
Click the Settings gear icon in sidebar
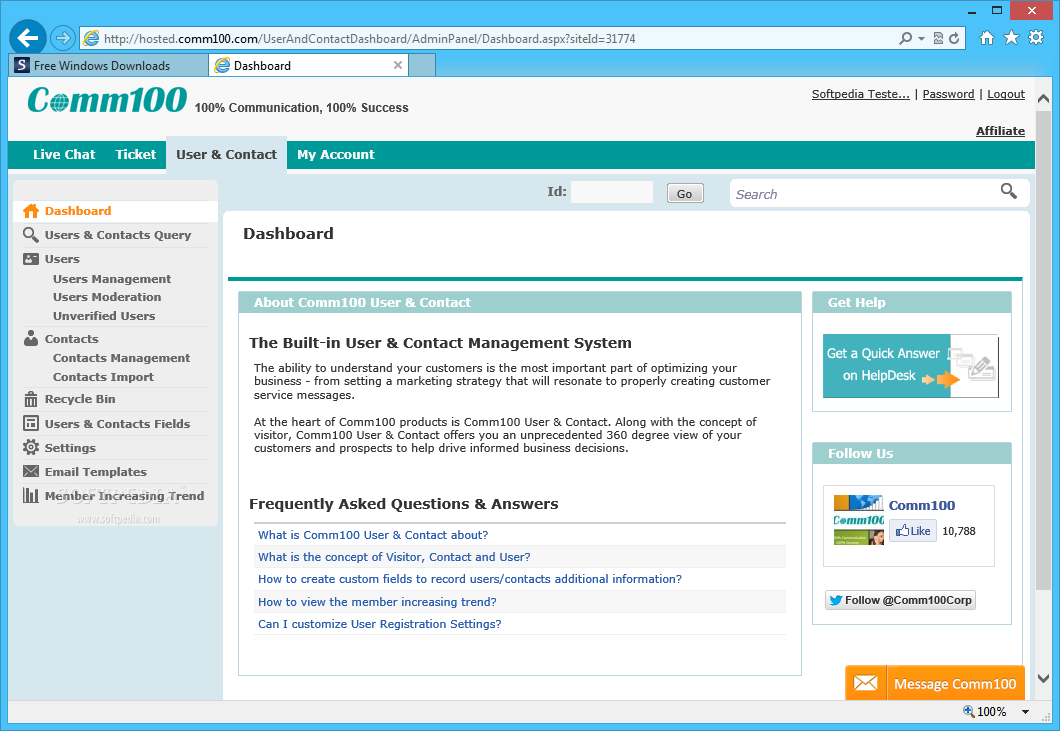click(x=31, y=447)
